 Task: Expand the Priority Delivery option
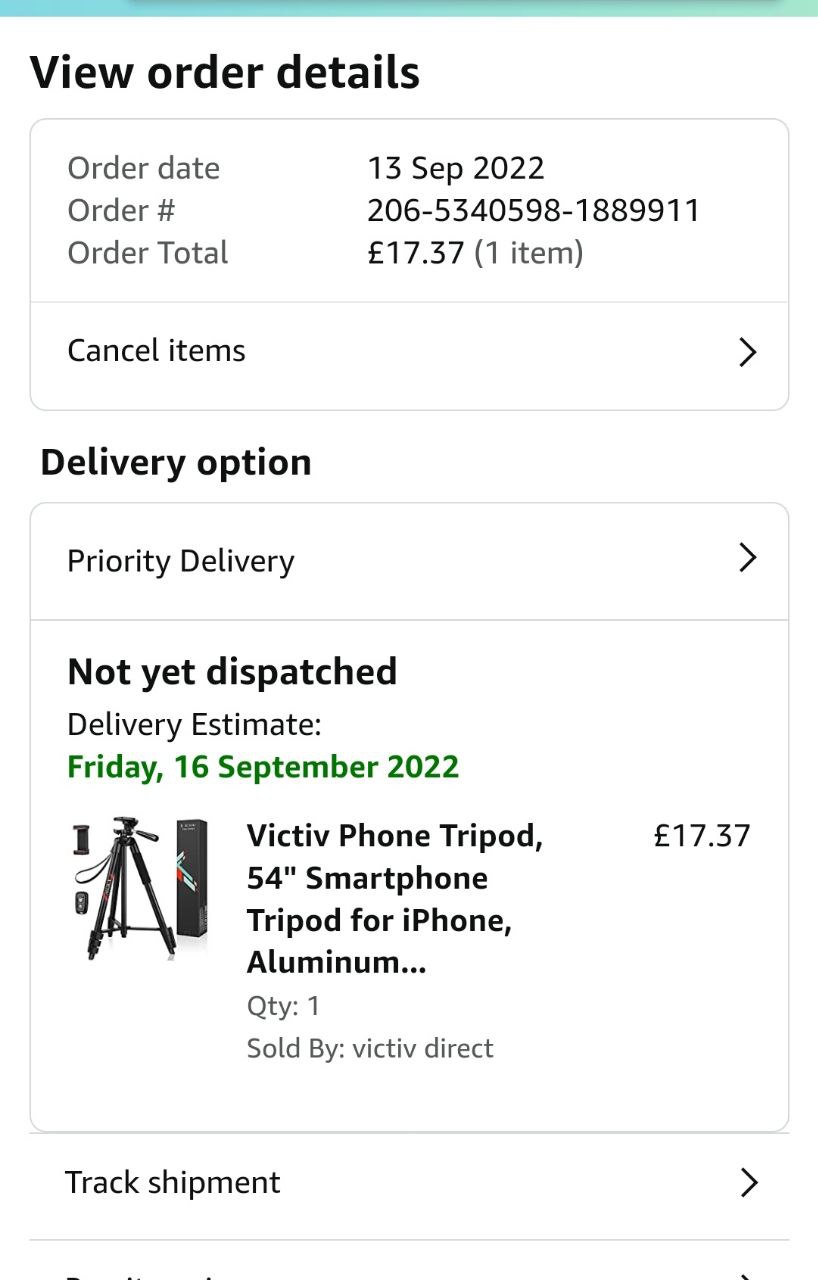(181, 561)
